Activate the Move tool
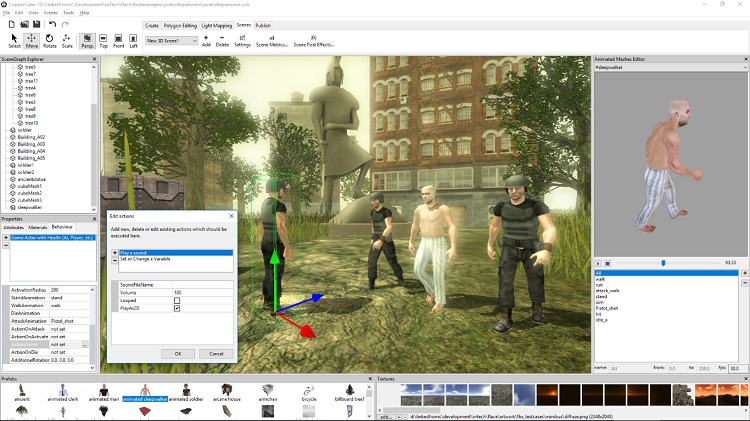750x421 pixels. click(32, 41)
